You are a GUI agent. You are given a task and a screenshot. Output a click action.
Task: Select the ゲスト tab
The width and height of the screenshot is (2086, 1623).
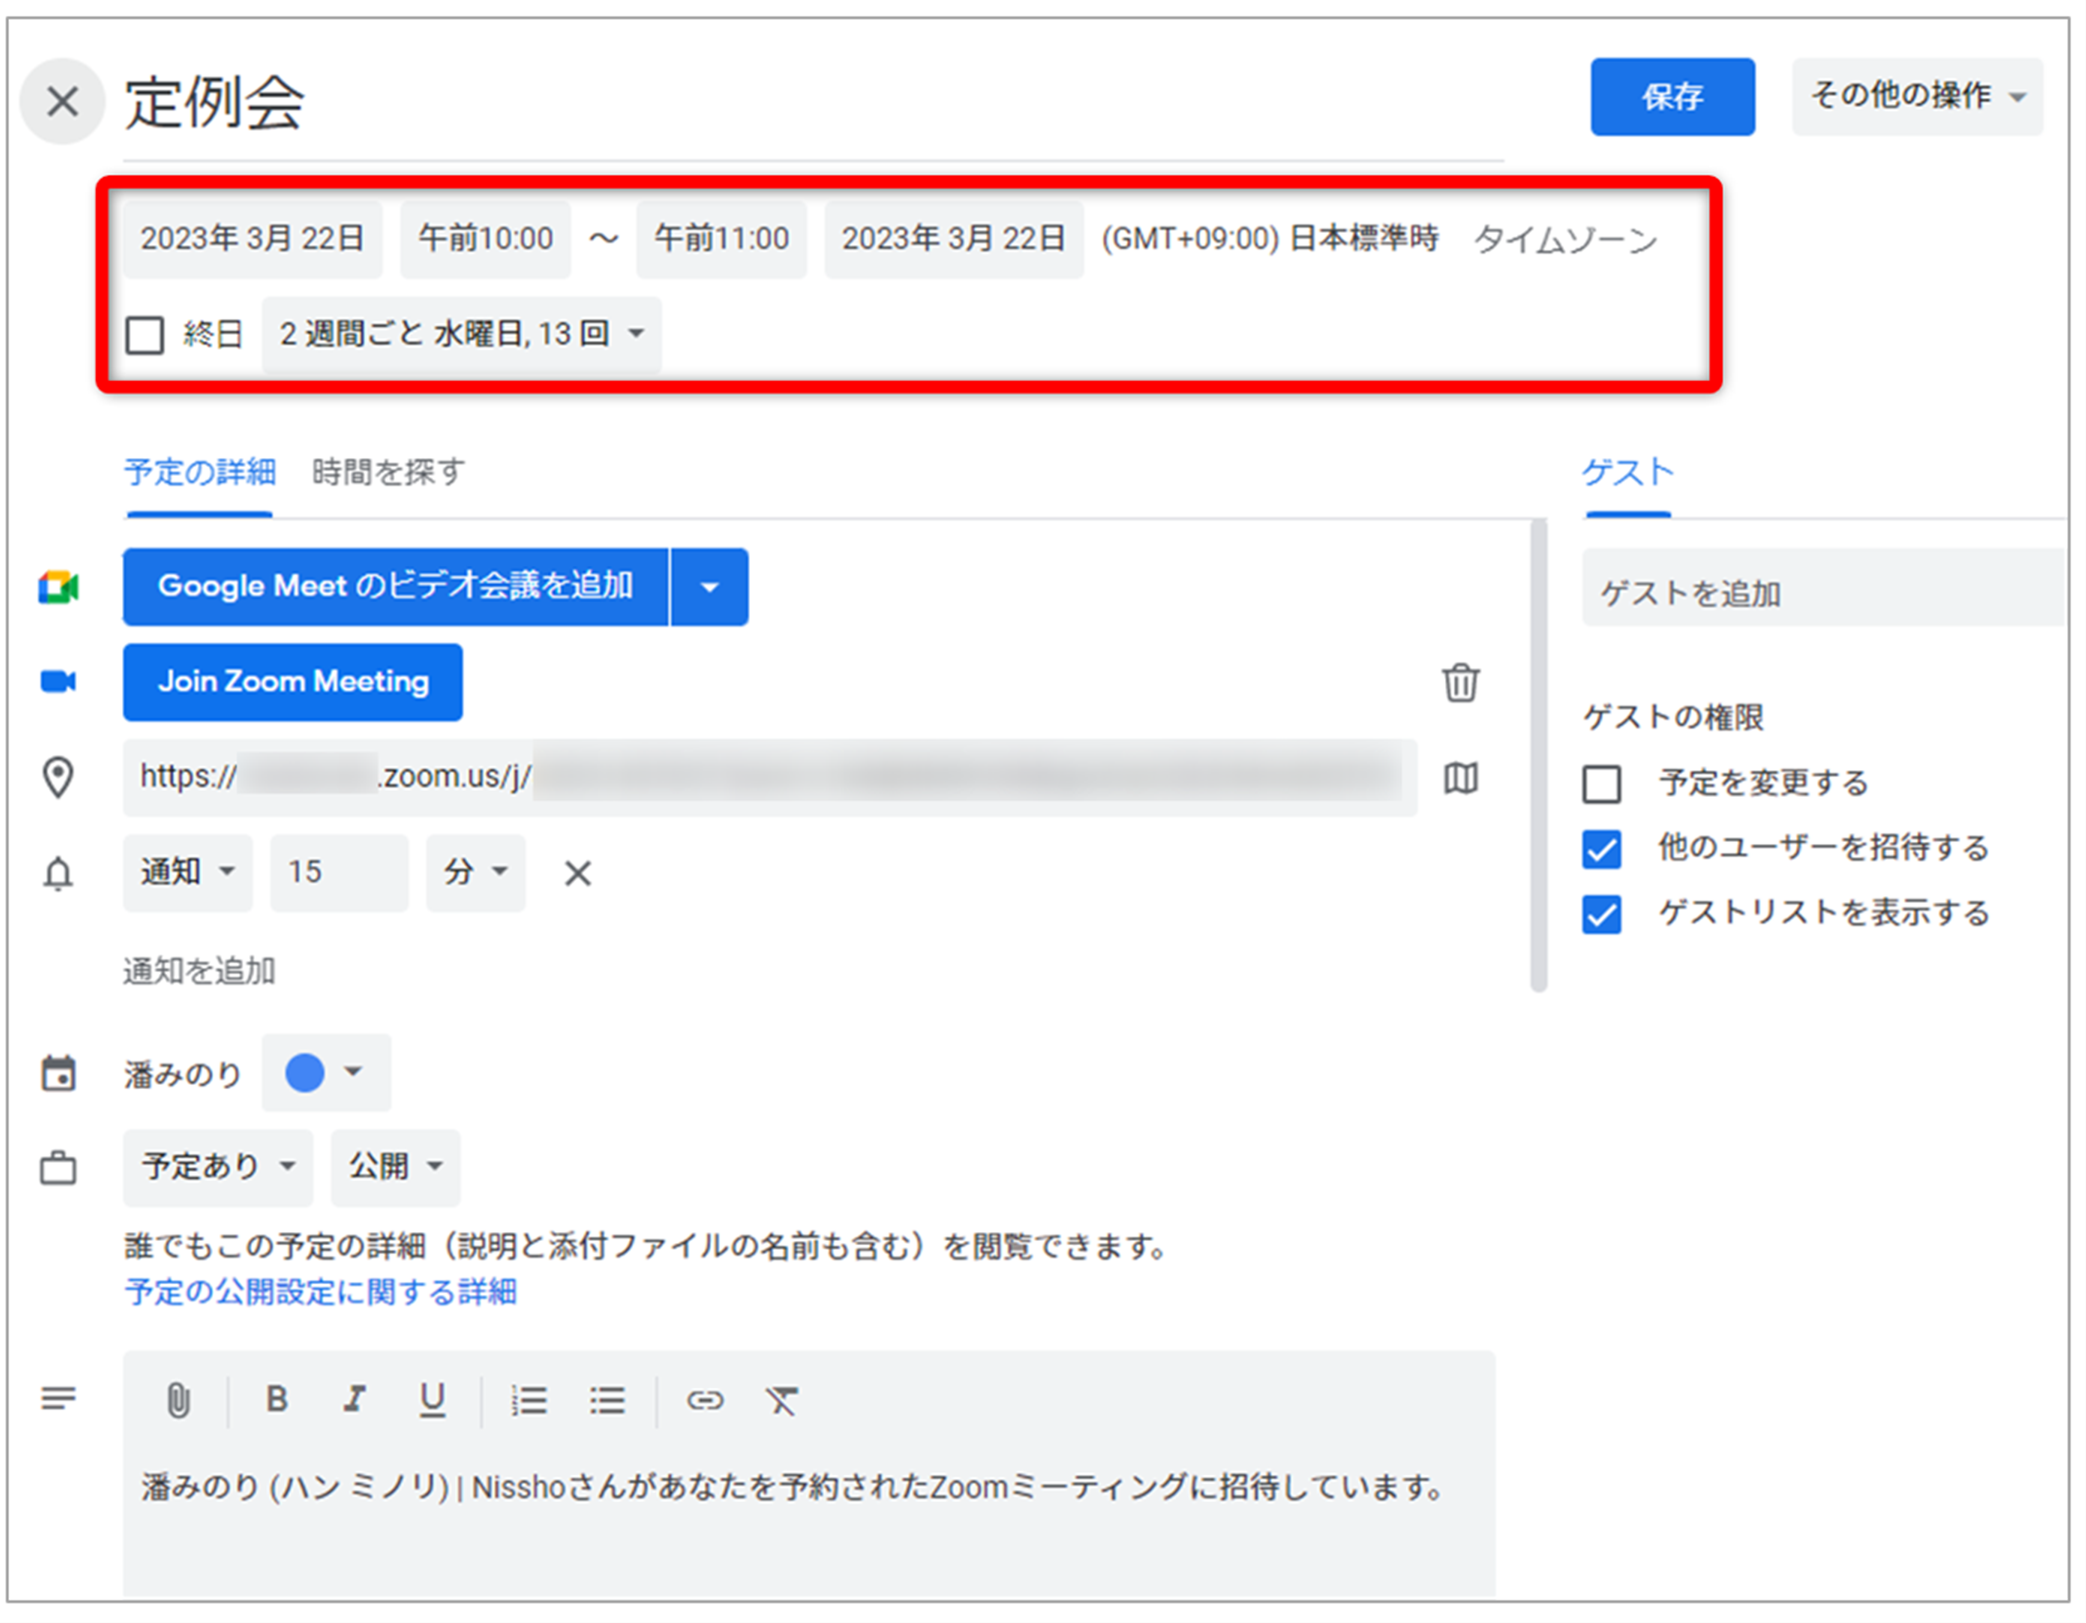point(1627,472)
